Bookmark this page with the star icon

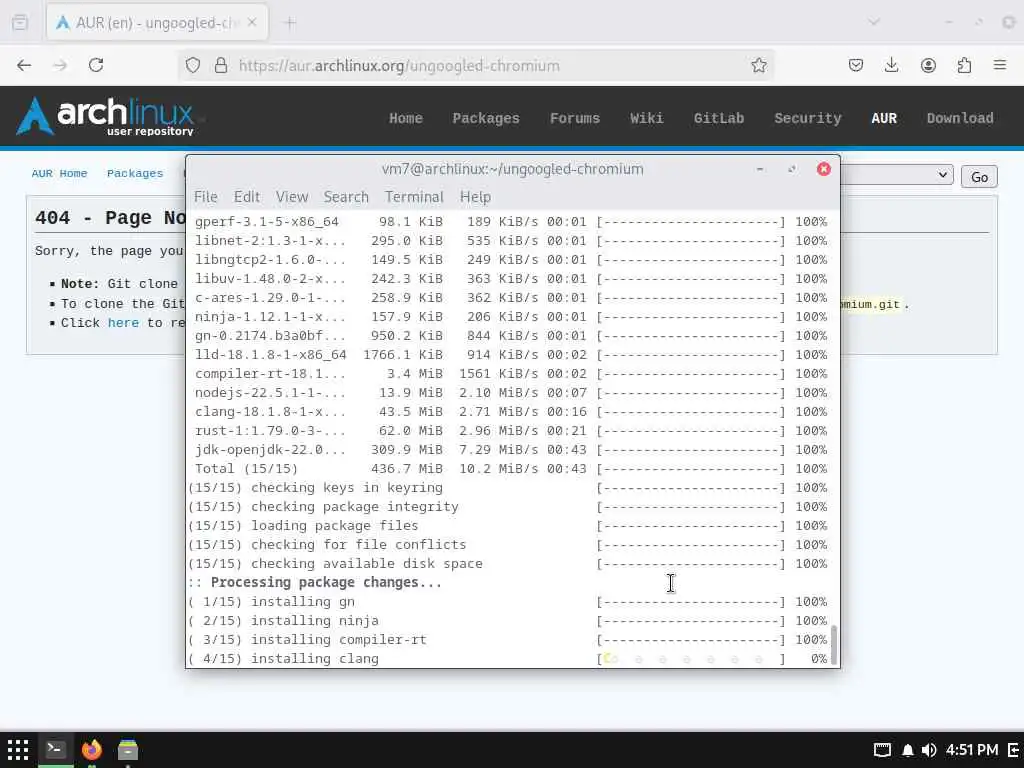click(x=758, y=65)
